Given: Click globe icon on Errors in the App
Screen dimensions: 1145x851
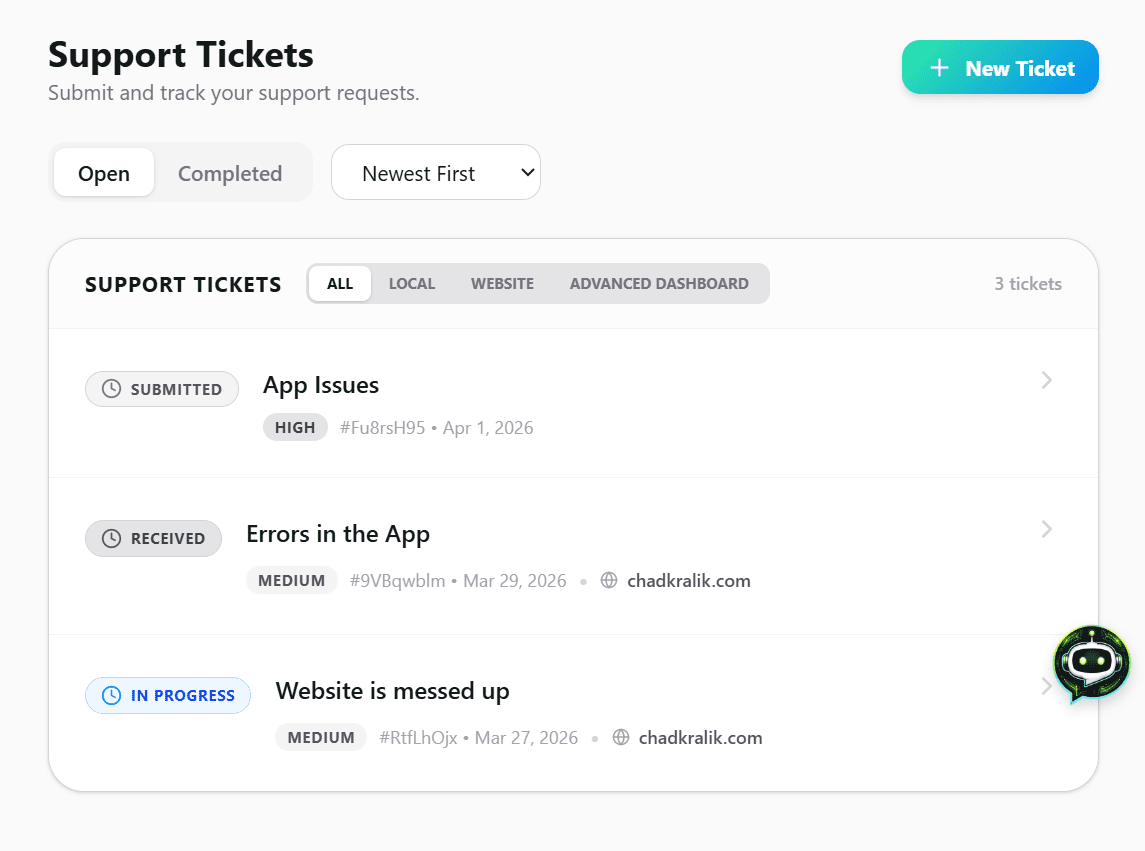Looking at the screenshot, I should coord(609,580).
